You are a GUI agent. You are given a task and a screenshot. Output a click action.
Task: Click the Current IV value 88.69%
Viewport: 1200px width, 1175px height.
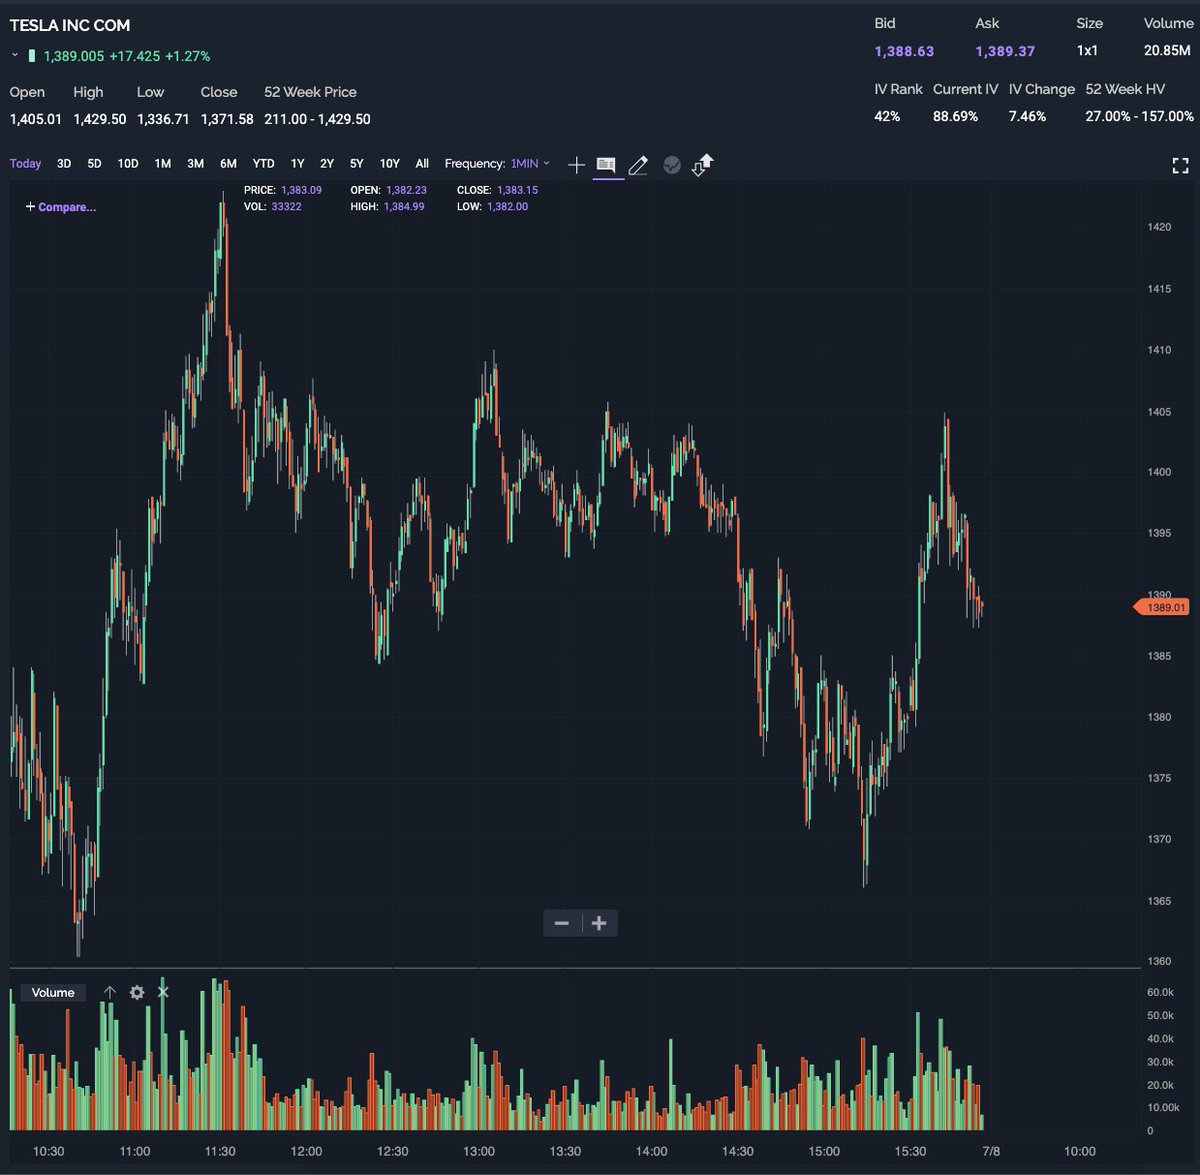point(955,116)
